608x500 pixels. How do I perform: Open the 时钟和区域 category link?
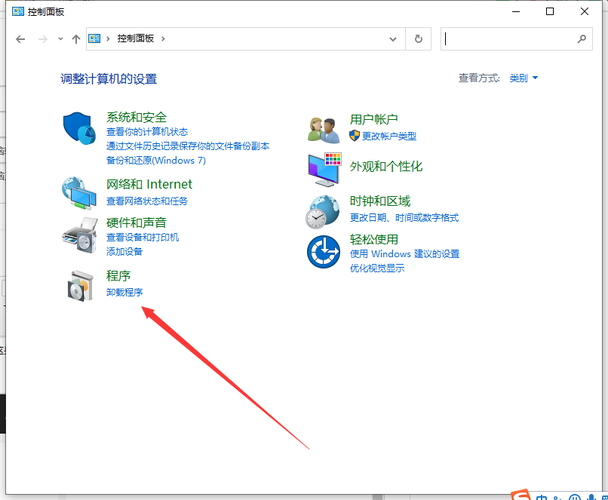point(380,201)
